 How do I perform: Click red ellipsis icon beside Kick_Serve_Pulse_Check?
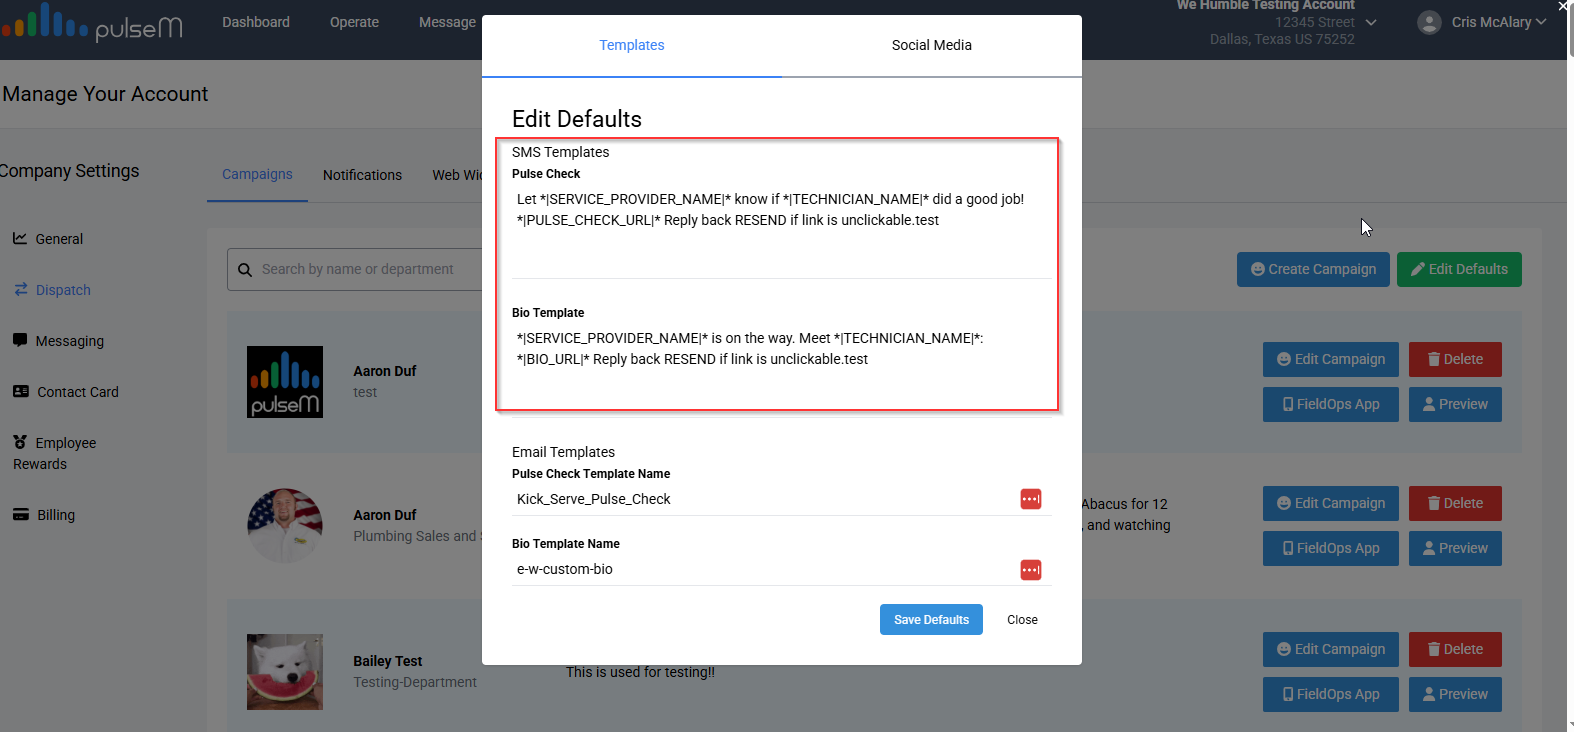[x=1030, y=499]
